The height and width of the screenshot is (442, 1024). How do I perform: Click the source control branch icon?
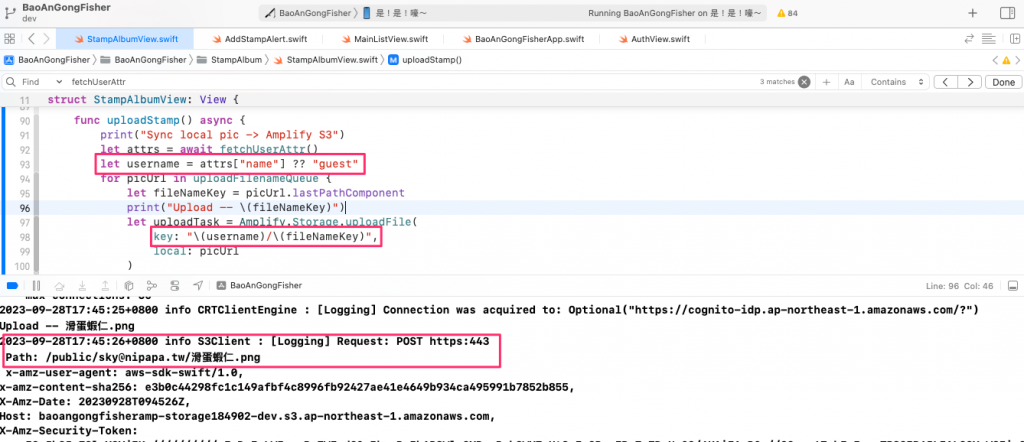pos(10,12)
